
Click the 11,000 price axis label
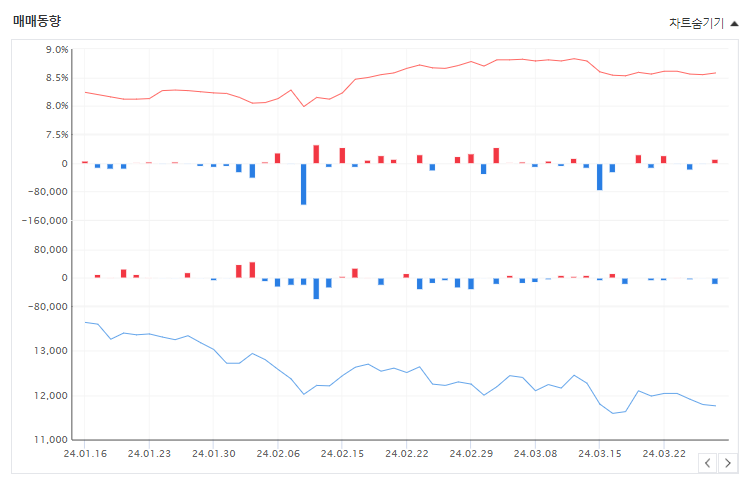click(x=51, y=440)
